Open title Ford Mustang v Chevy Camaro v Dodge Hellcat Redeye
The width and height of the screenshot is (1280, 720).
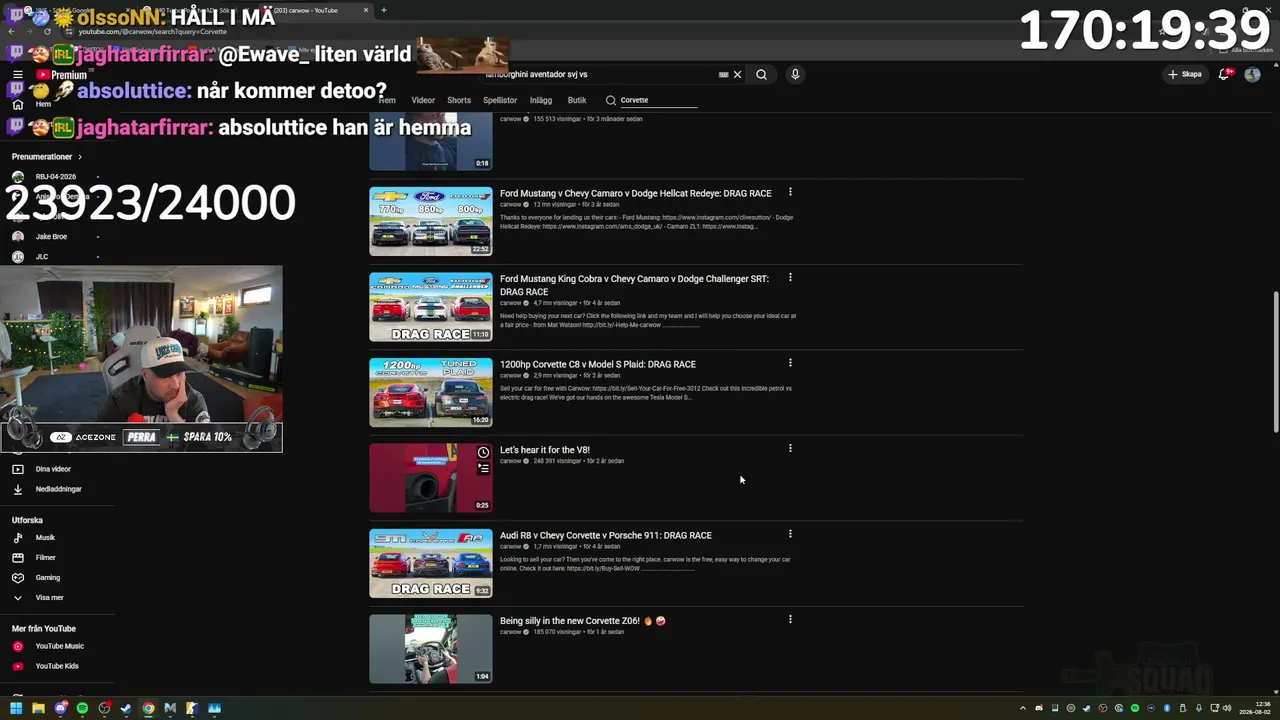636,193
